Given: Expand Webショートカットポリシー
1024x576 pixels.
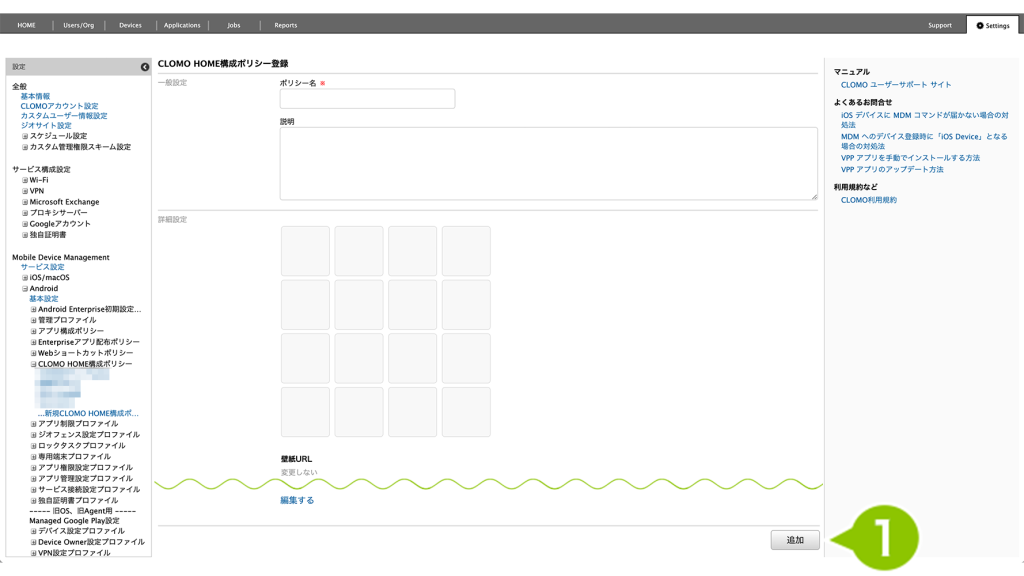Looking at the screenshot, I should coord(33,353).
